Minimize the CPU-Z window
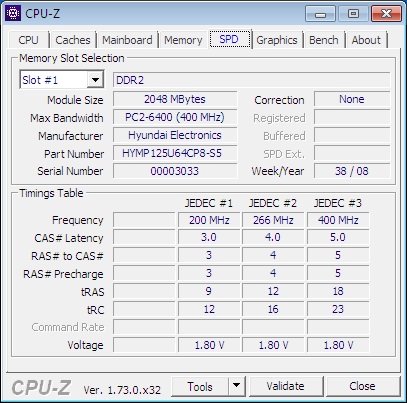 (x=320, y=14)
